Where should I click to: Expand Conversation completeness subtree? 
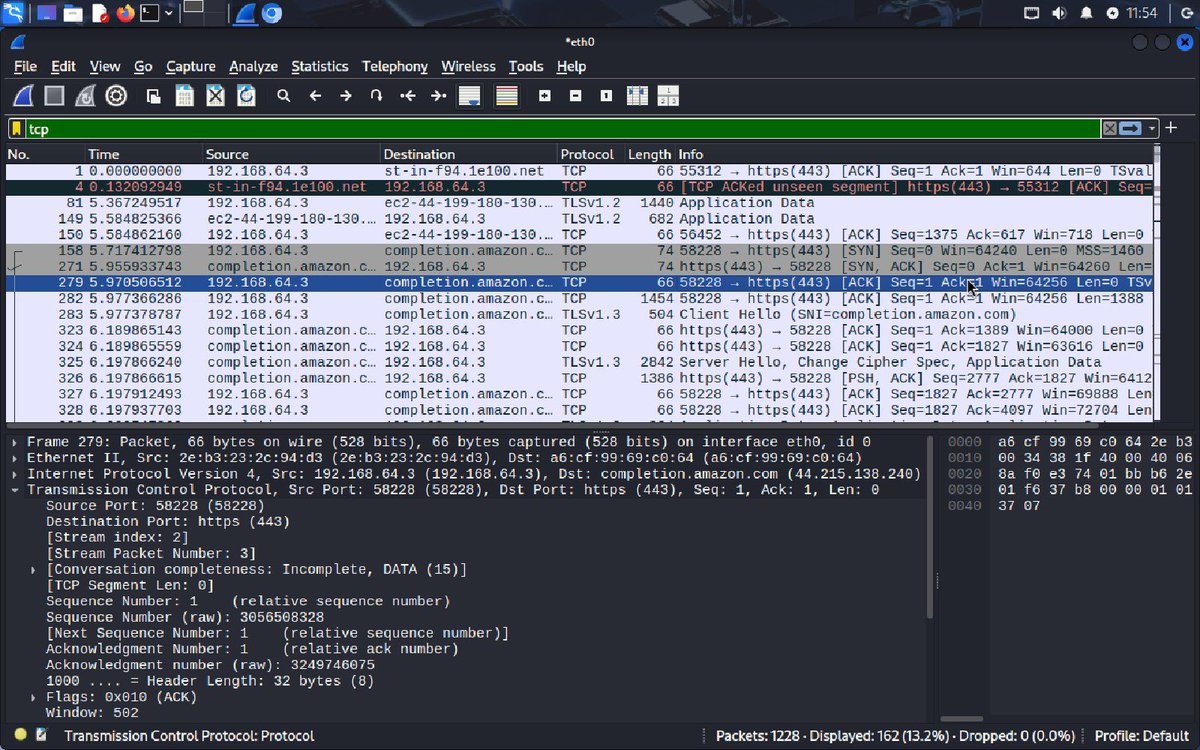pyautogui.click(x=35, y=569)
